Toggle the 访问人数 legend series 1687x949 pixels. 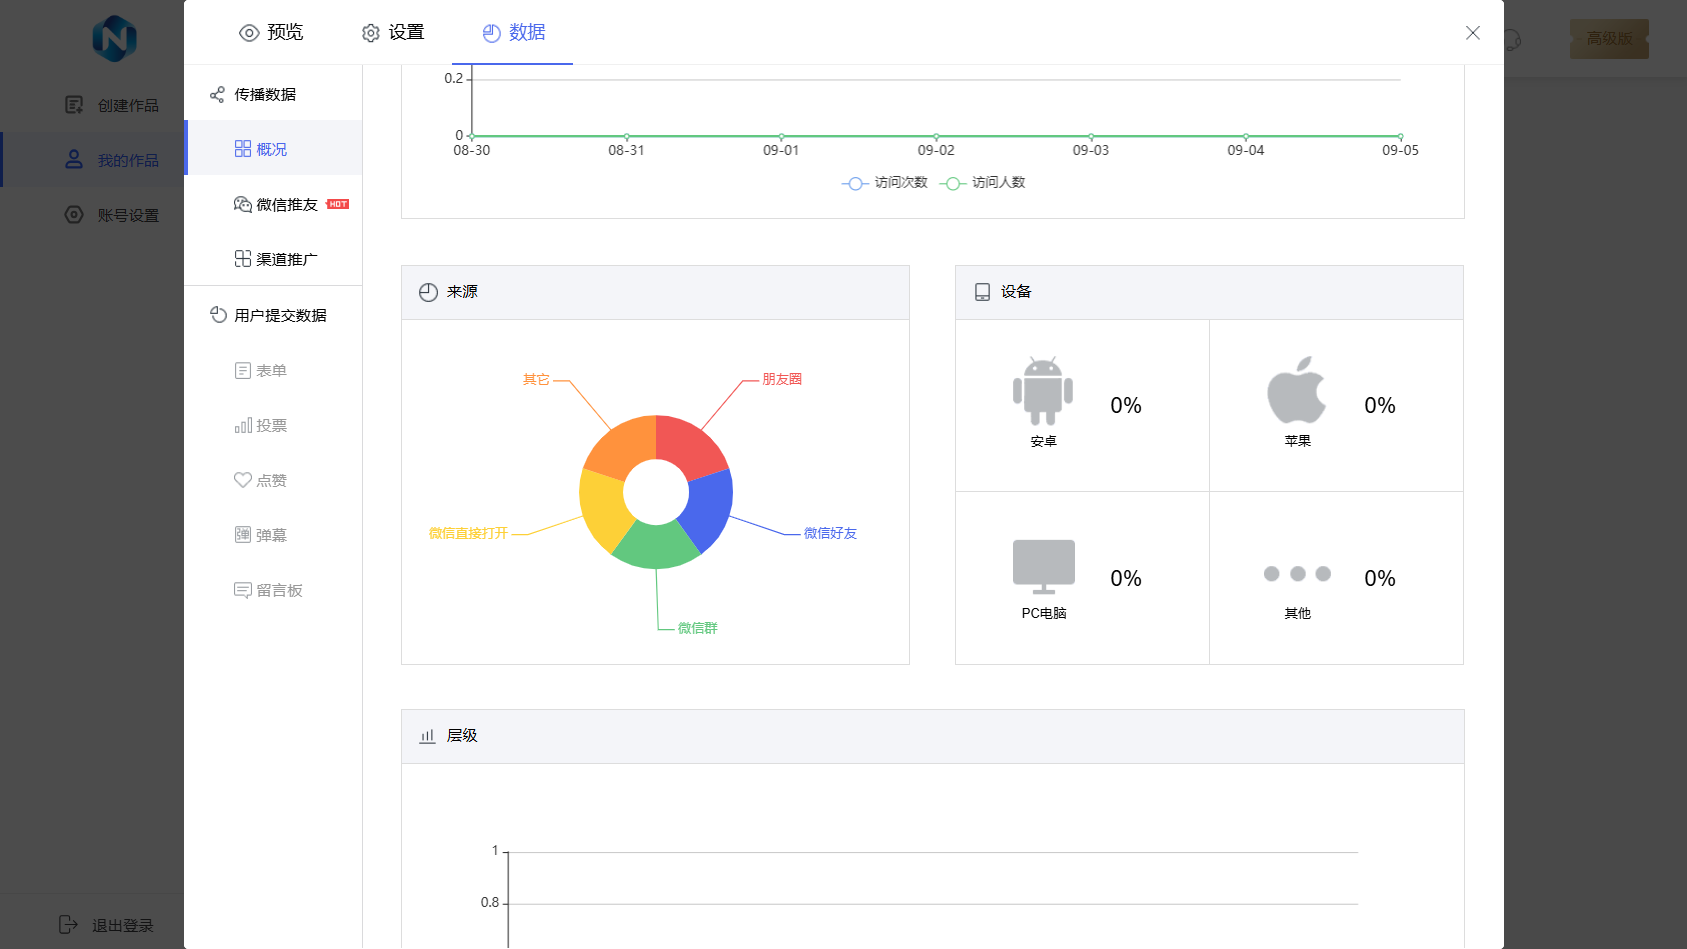tap(984, 183)
